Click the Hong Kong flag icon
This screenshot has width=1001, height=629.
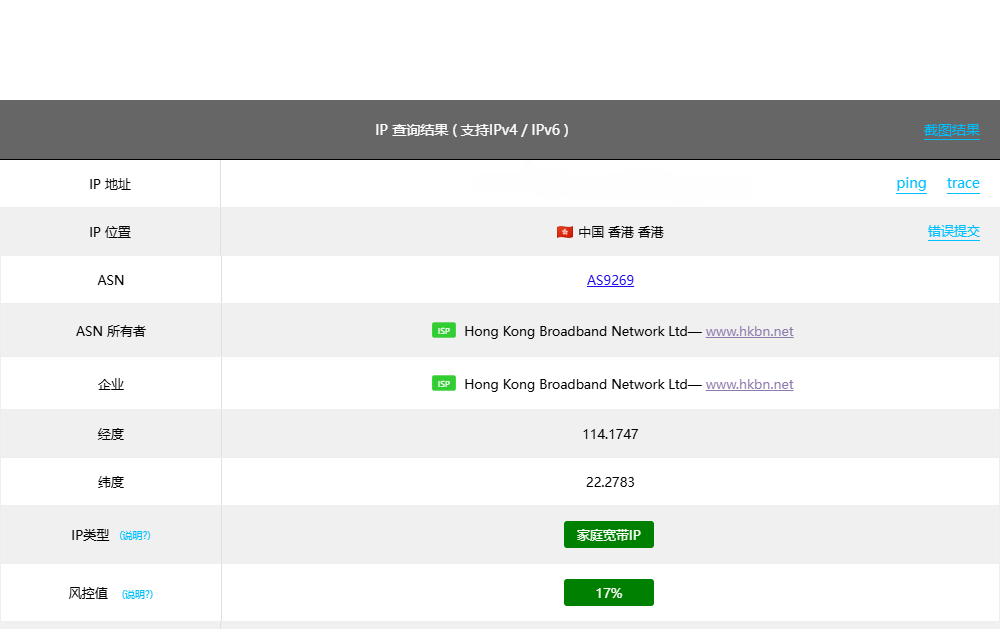click(565, 232)
